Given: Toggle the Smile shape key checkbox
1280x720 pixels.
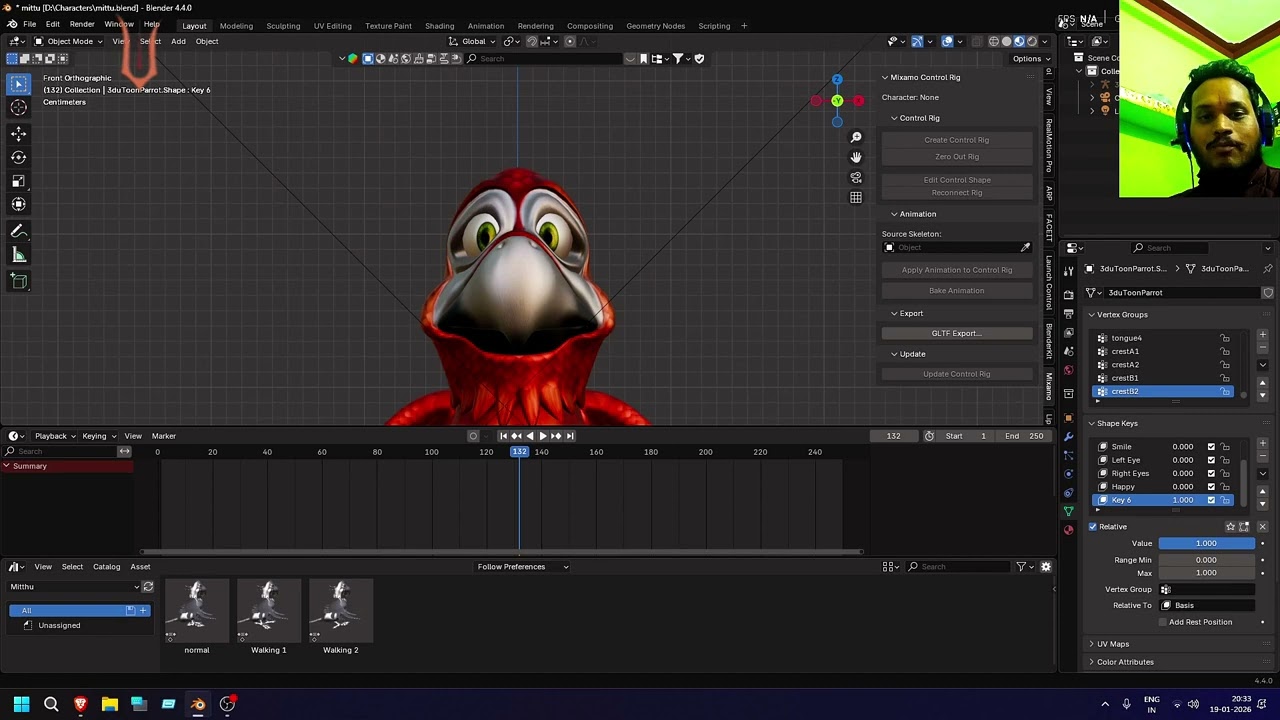Looking at the screenshot, I should pos(1211,447).
